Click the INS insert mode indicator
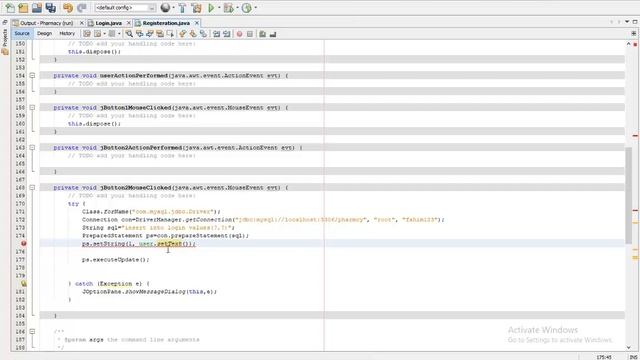 (x=633, y=357)
